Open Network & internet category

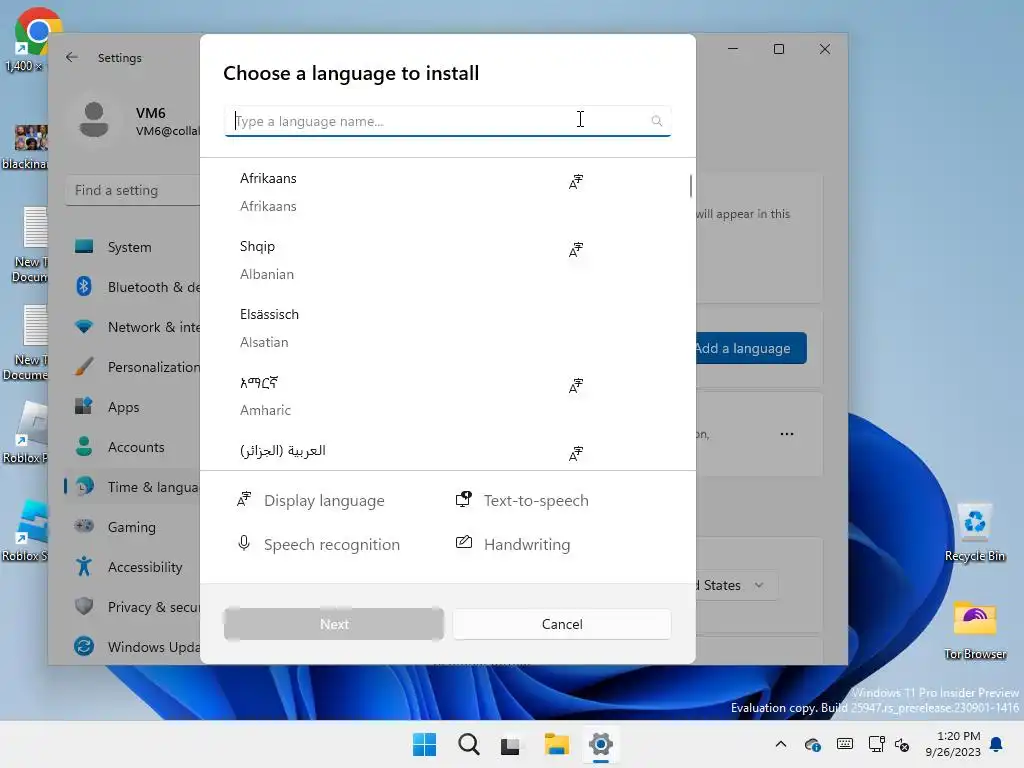134,327
